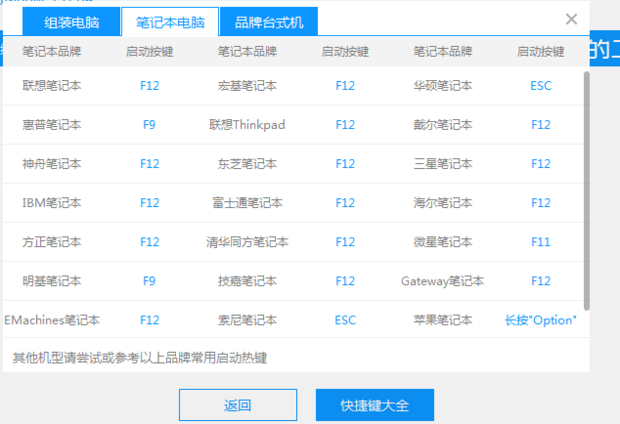
Task: Click the F12 key for 技嘉笔记本
Action: (x=345, y=281)
